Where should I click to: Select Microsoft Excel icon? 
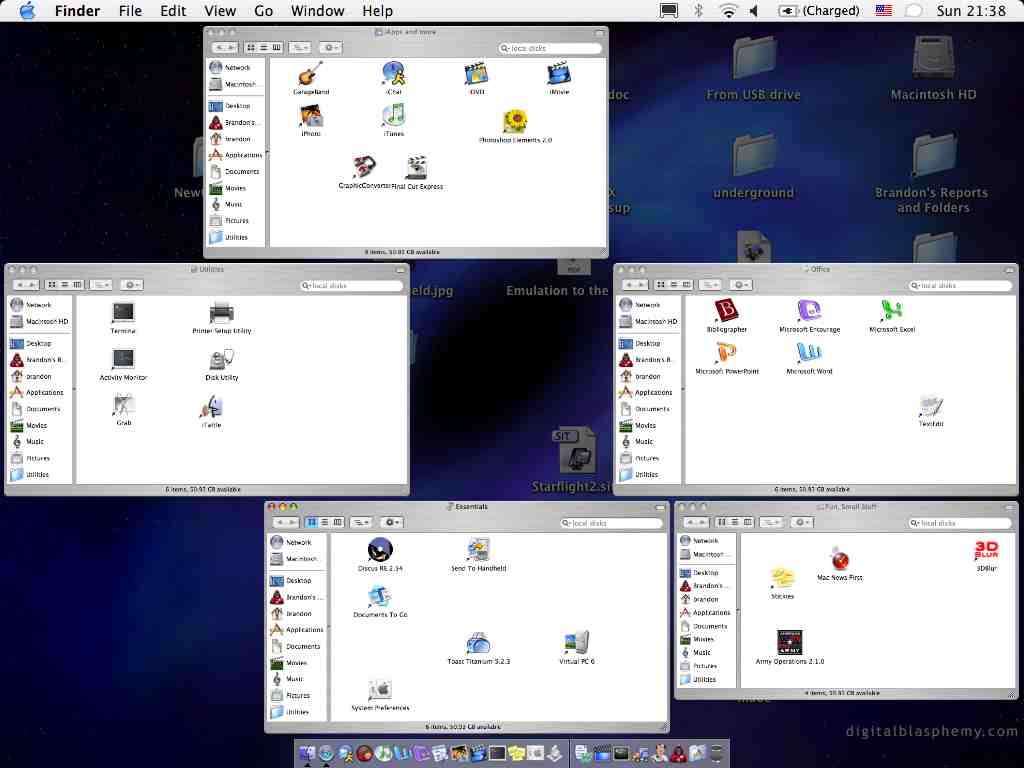point(891,311)
